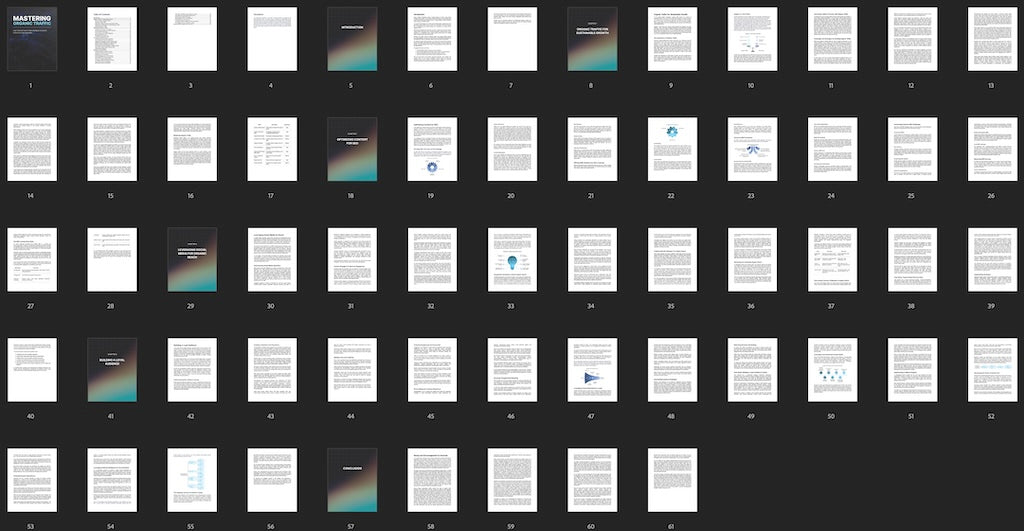
Task: Select the table of contents page 2
Action: click(112, 39)
